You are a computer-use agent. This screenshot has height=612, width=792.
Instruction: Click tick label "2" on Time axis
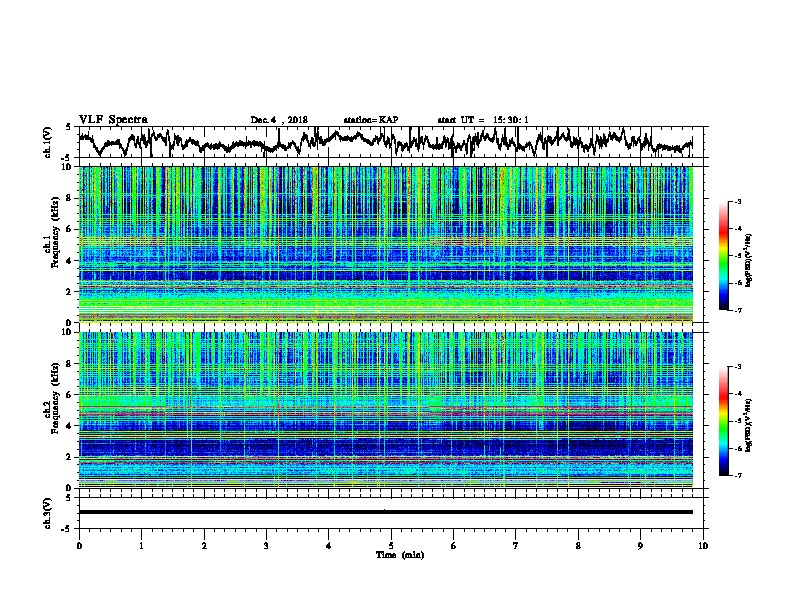(x=204, y=546)
